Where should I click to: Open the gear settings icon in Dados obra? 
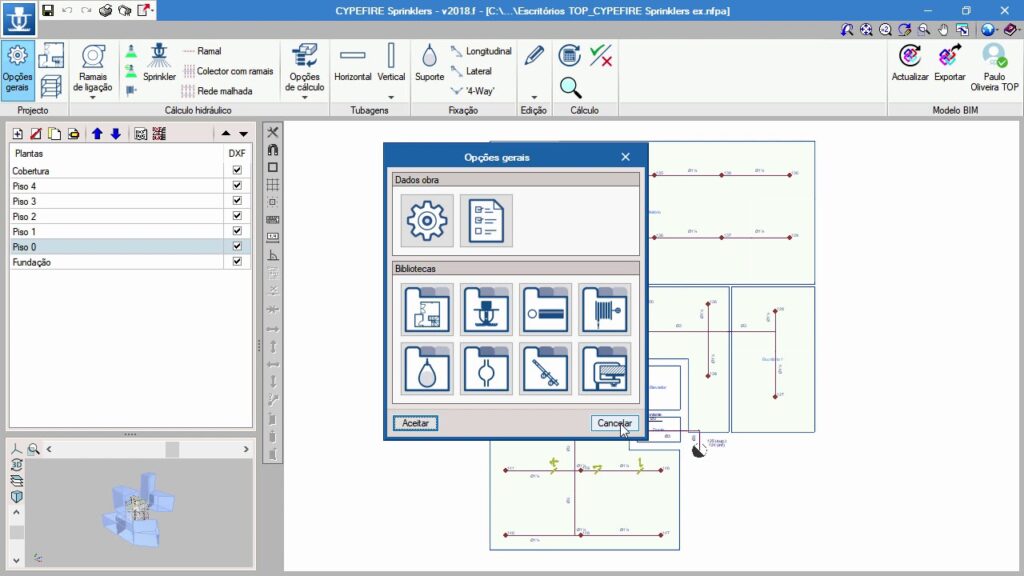click(x=427, y=220)
